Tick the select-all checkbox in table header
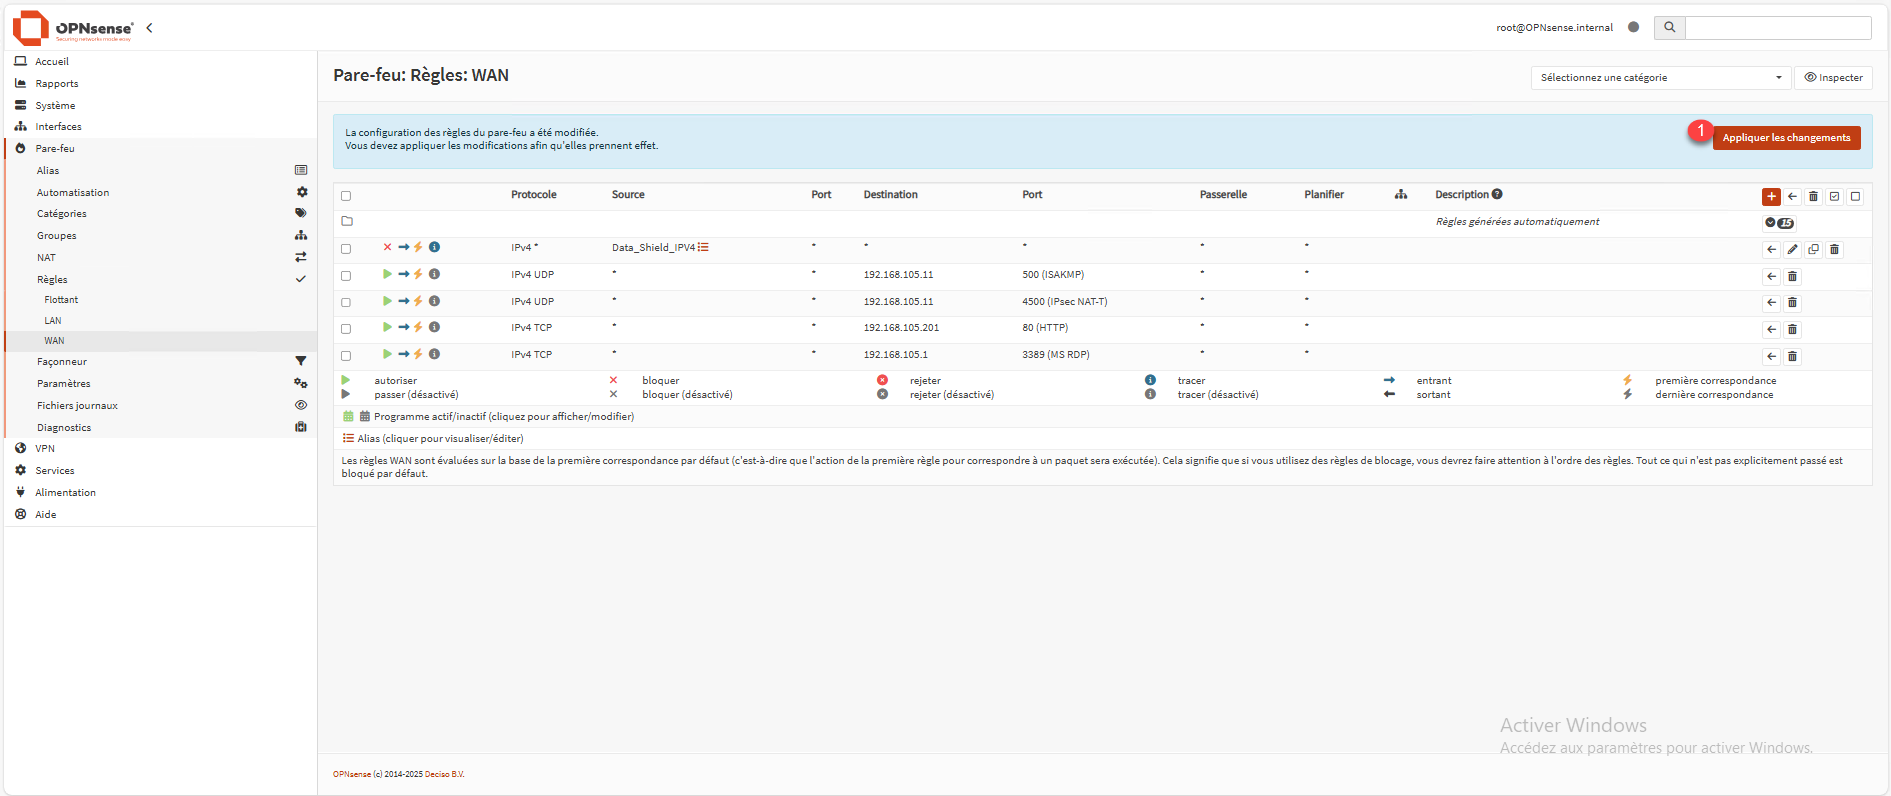This screenshot has width=1891, height=796. pos(346,196)
